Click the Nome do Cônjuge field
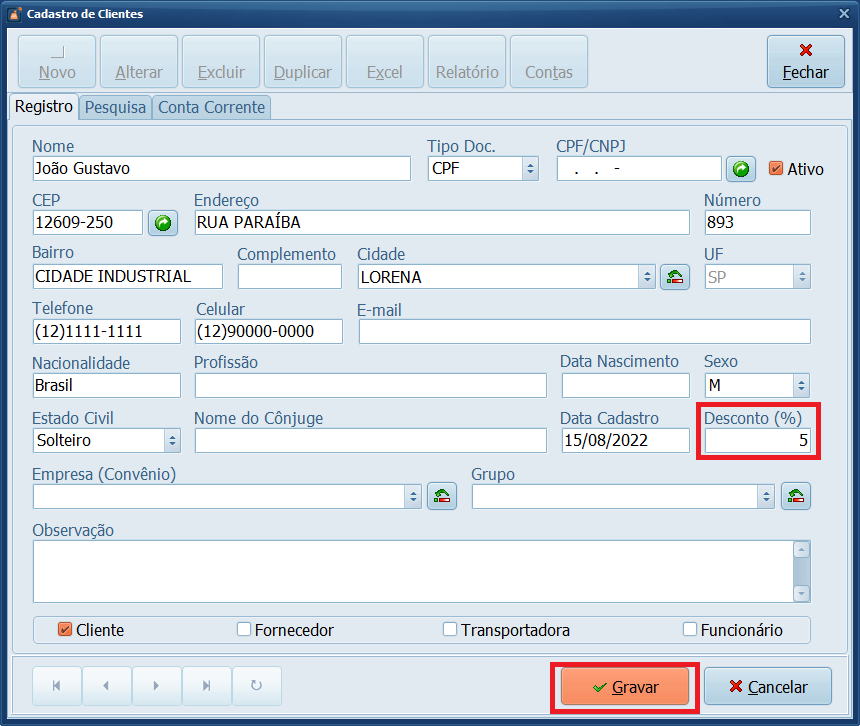The height and width of the screenshot is (726, 860). click(x=371, y=440)
